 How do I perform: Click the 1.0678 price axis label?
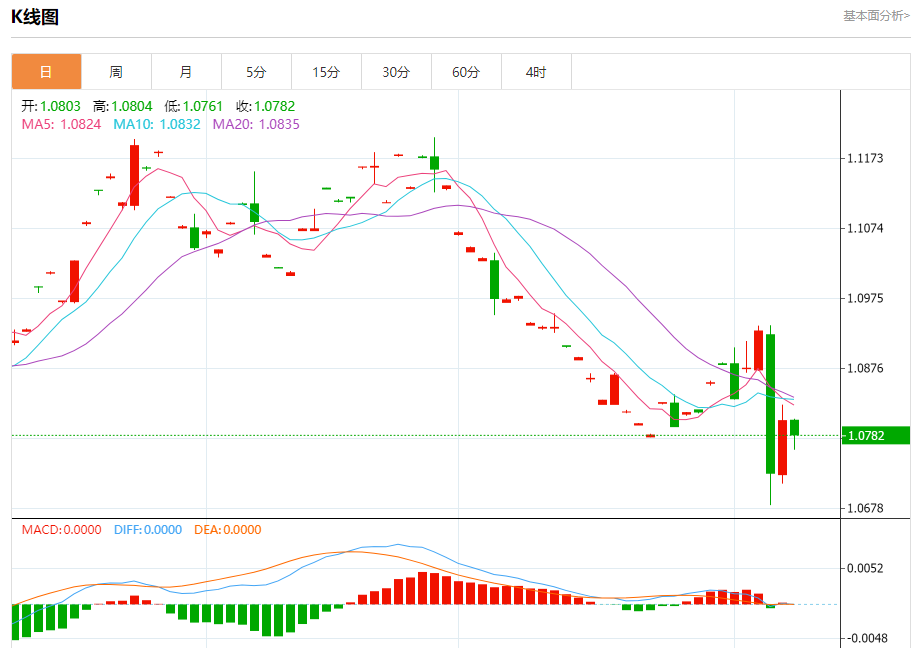pyautogui.click(x=865, y=508)
